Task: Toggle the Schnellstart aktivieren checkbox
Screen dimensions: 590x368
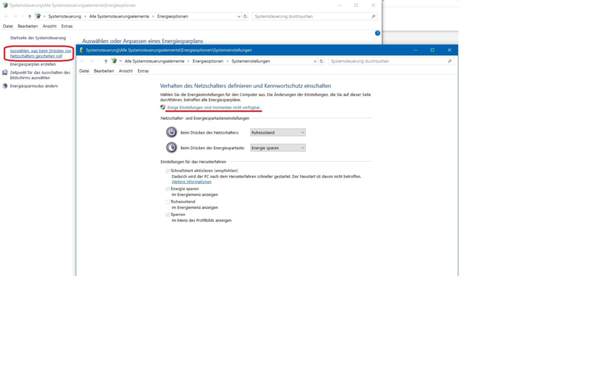Action: (x=167, y=171)
